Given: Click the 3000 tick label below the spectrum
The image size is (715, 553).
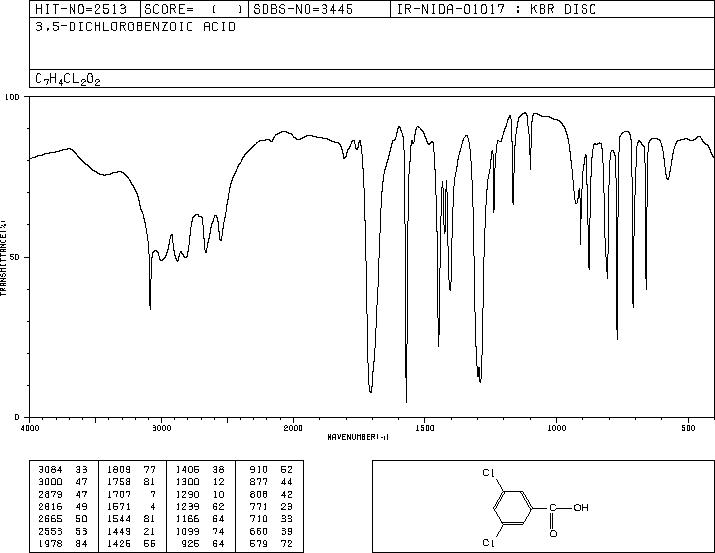Looking at the screenshot, I should point(162,428).
